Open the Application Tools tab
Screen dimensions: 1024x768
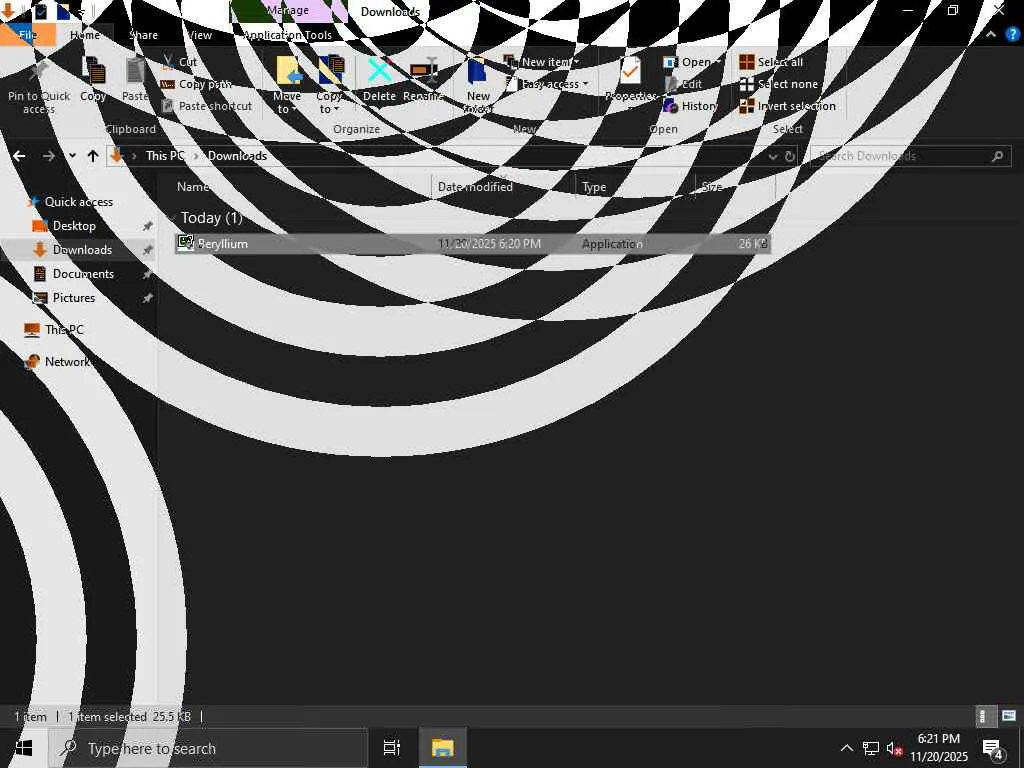pyautogui.click(x=287, y=35)
